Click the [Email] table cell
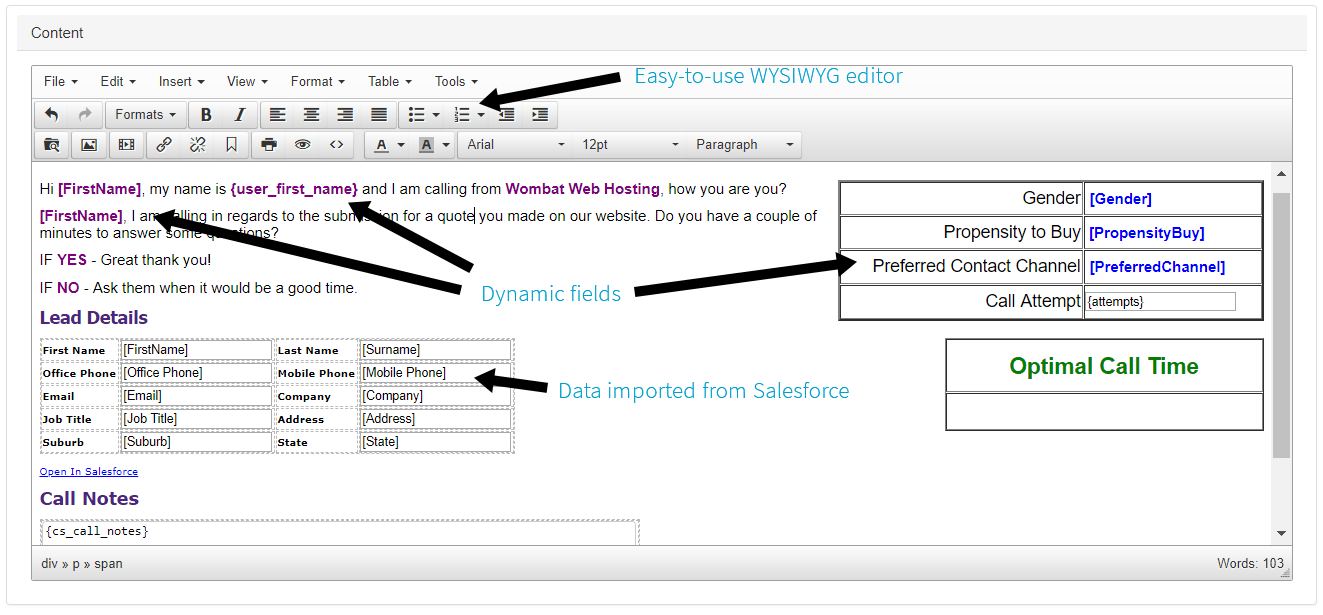 pyautogui.click(x=196, y=396)
